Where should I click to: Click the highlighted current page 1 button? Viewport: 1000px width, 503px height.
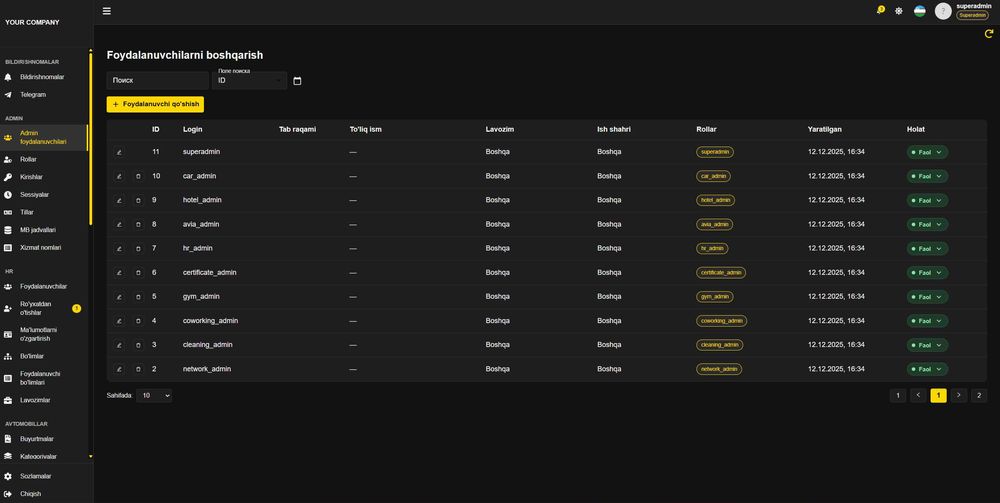pos(938,395)
